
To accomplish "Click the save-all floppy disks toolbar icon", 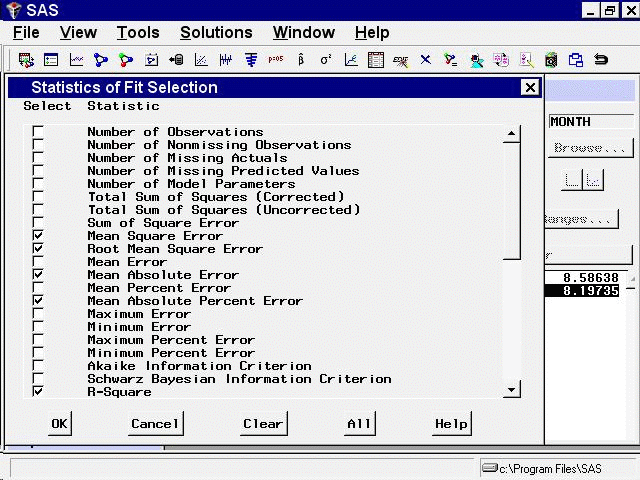I will 576,60.
